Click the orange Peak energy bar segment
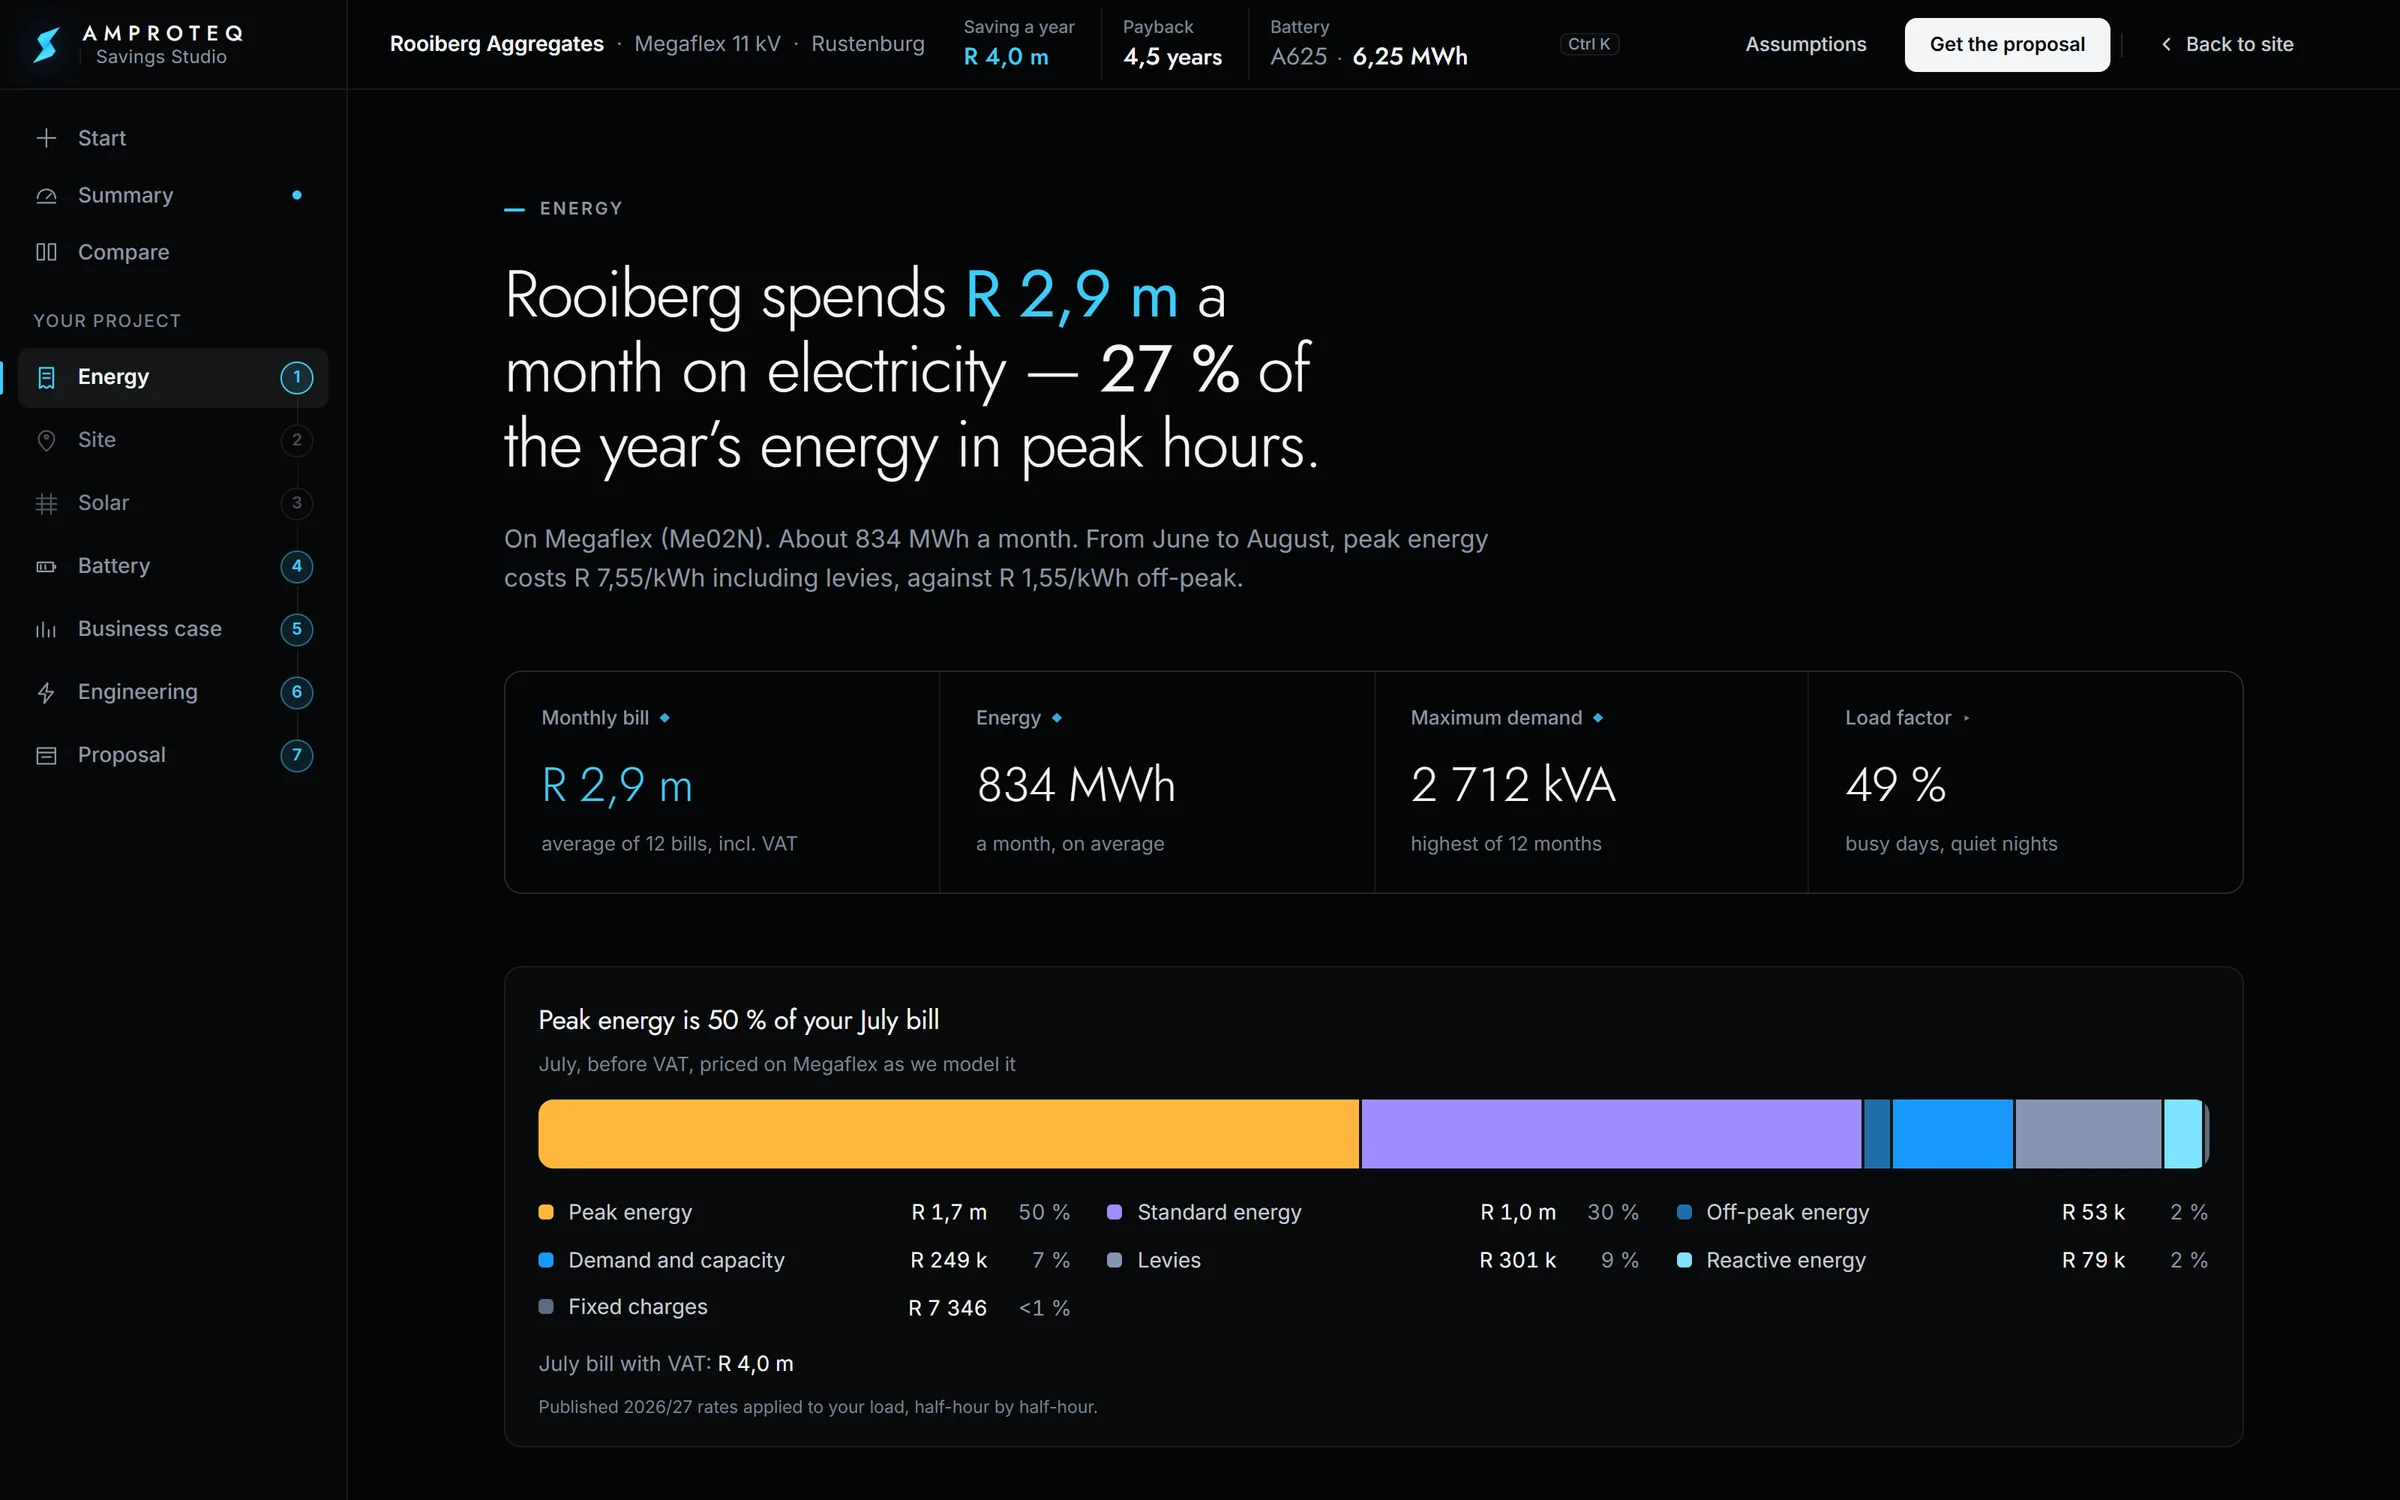This screenshot has height=1500, width=2400. click(x=948, y=1134)
